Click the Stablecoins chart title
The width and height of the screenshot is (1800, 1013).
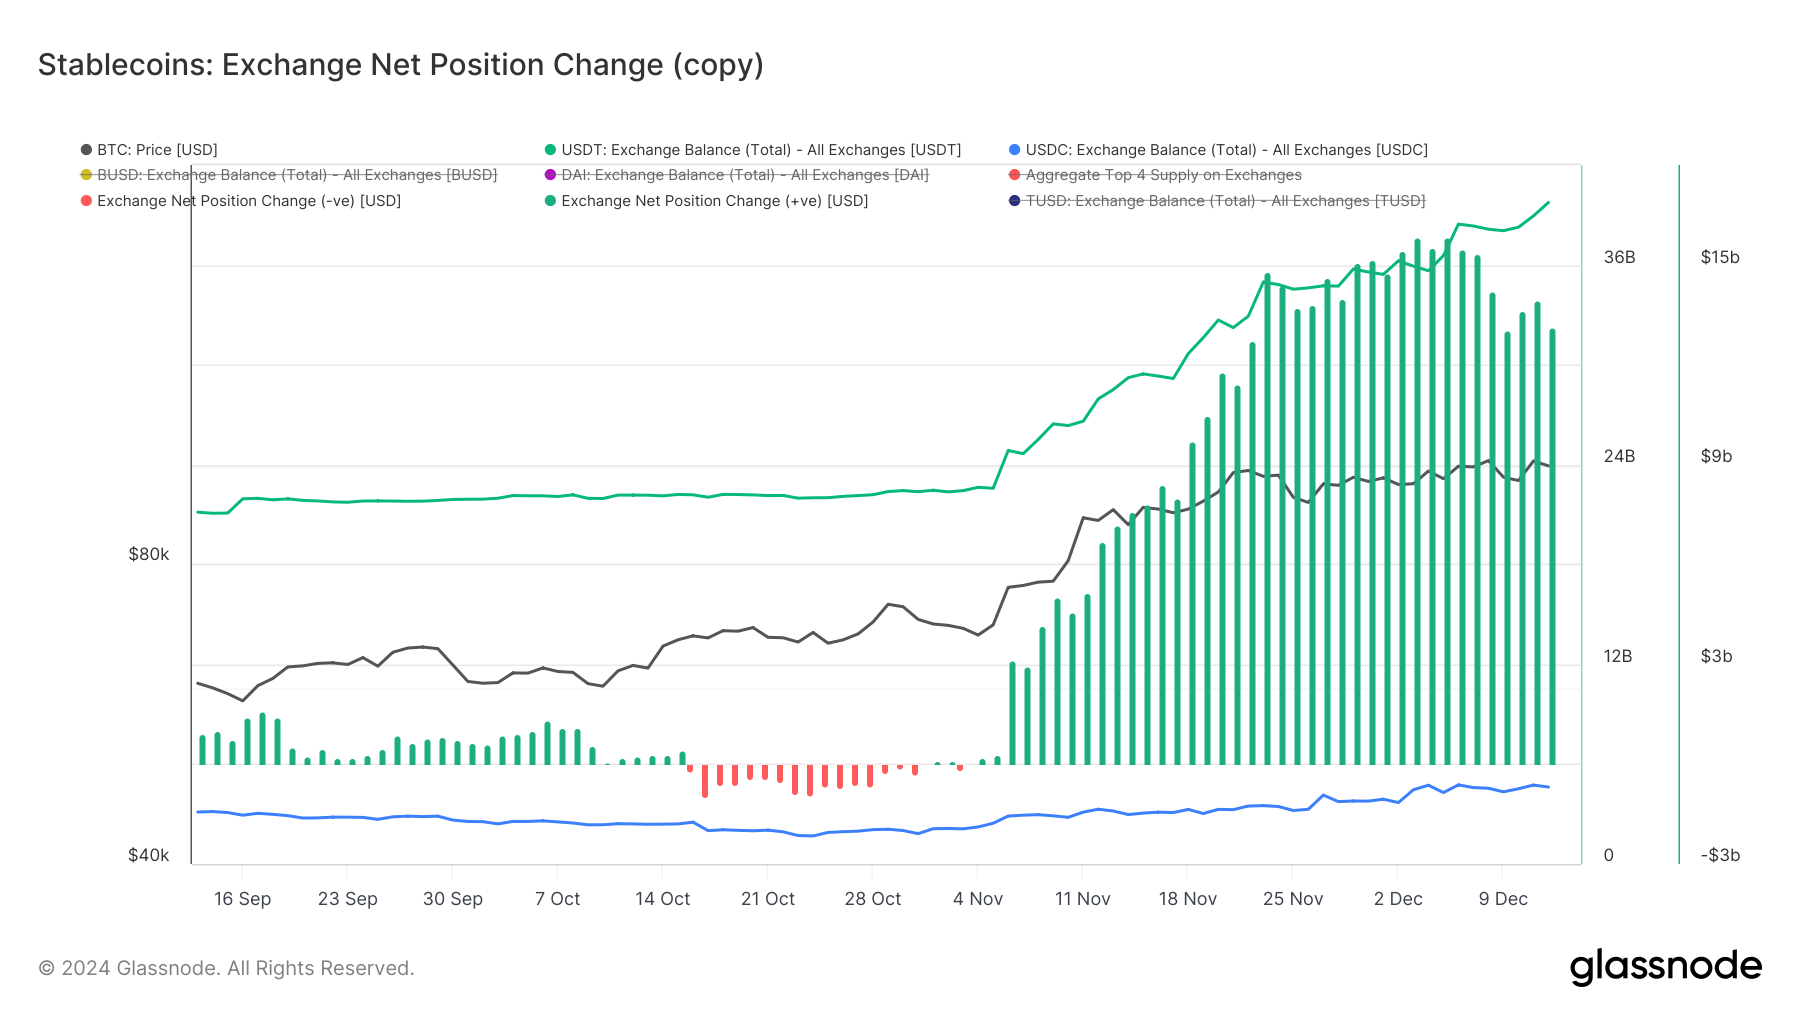(400, 65)
